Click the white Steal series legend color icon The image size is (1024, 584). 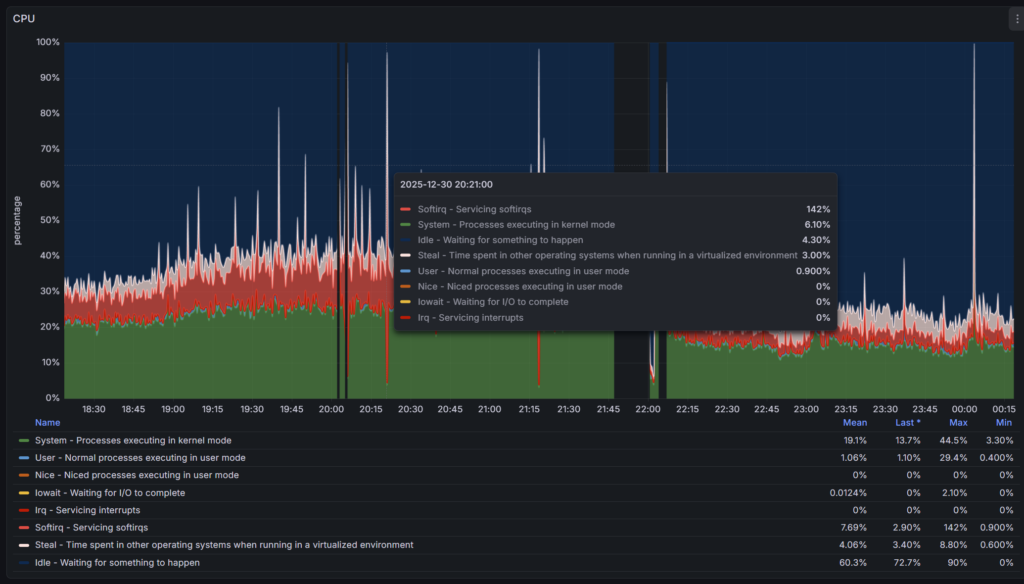(24, 545)
